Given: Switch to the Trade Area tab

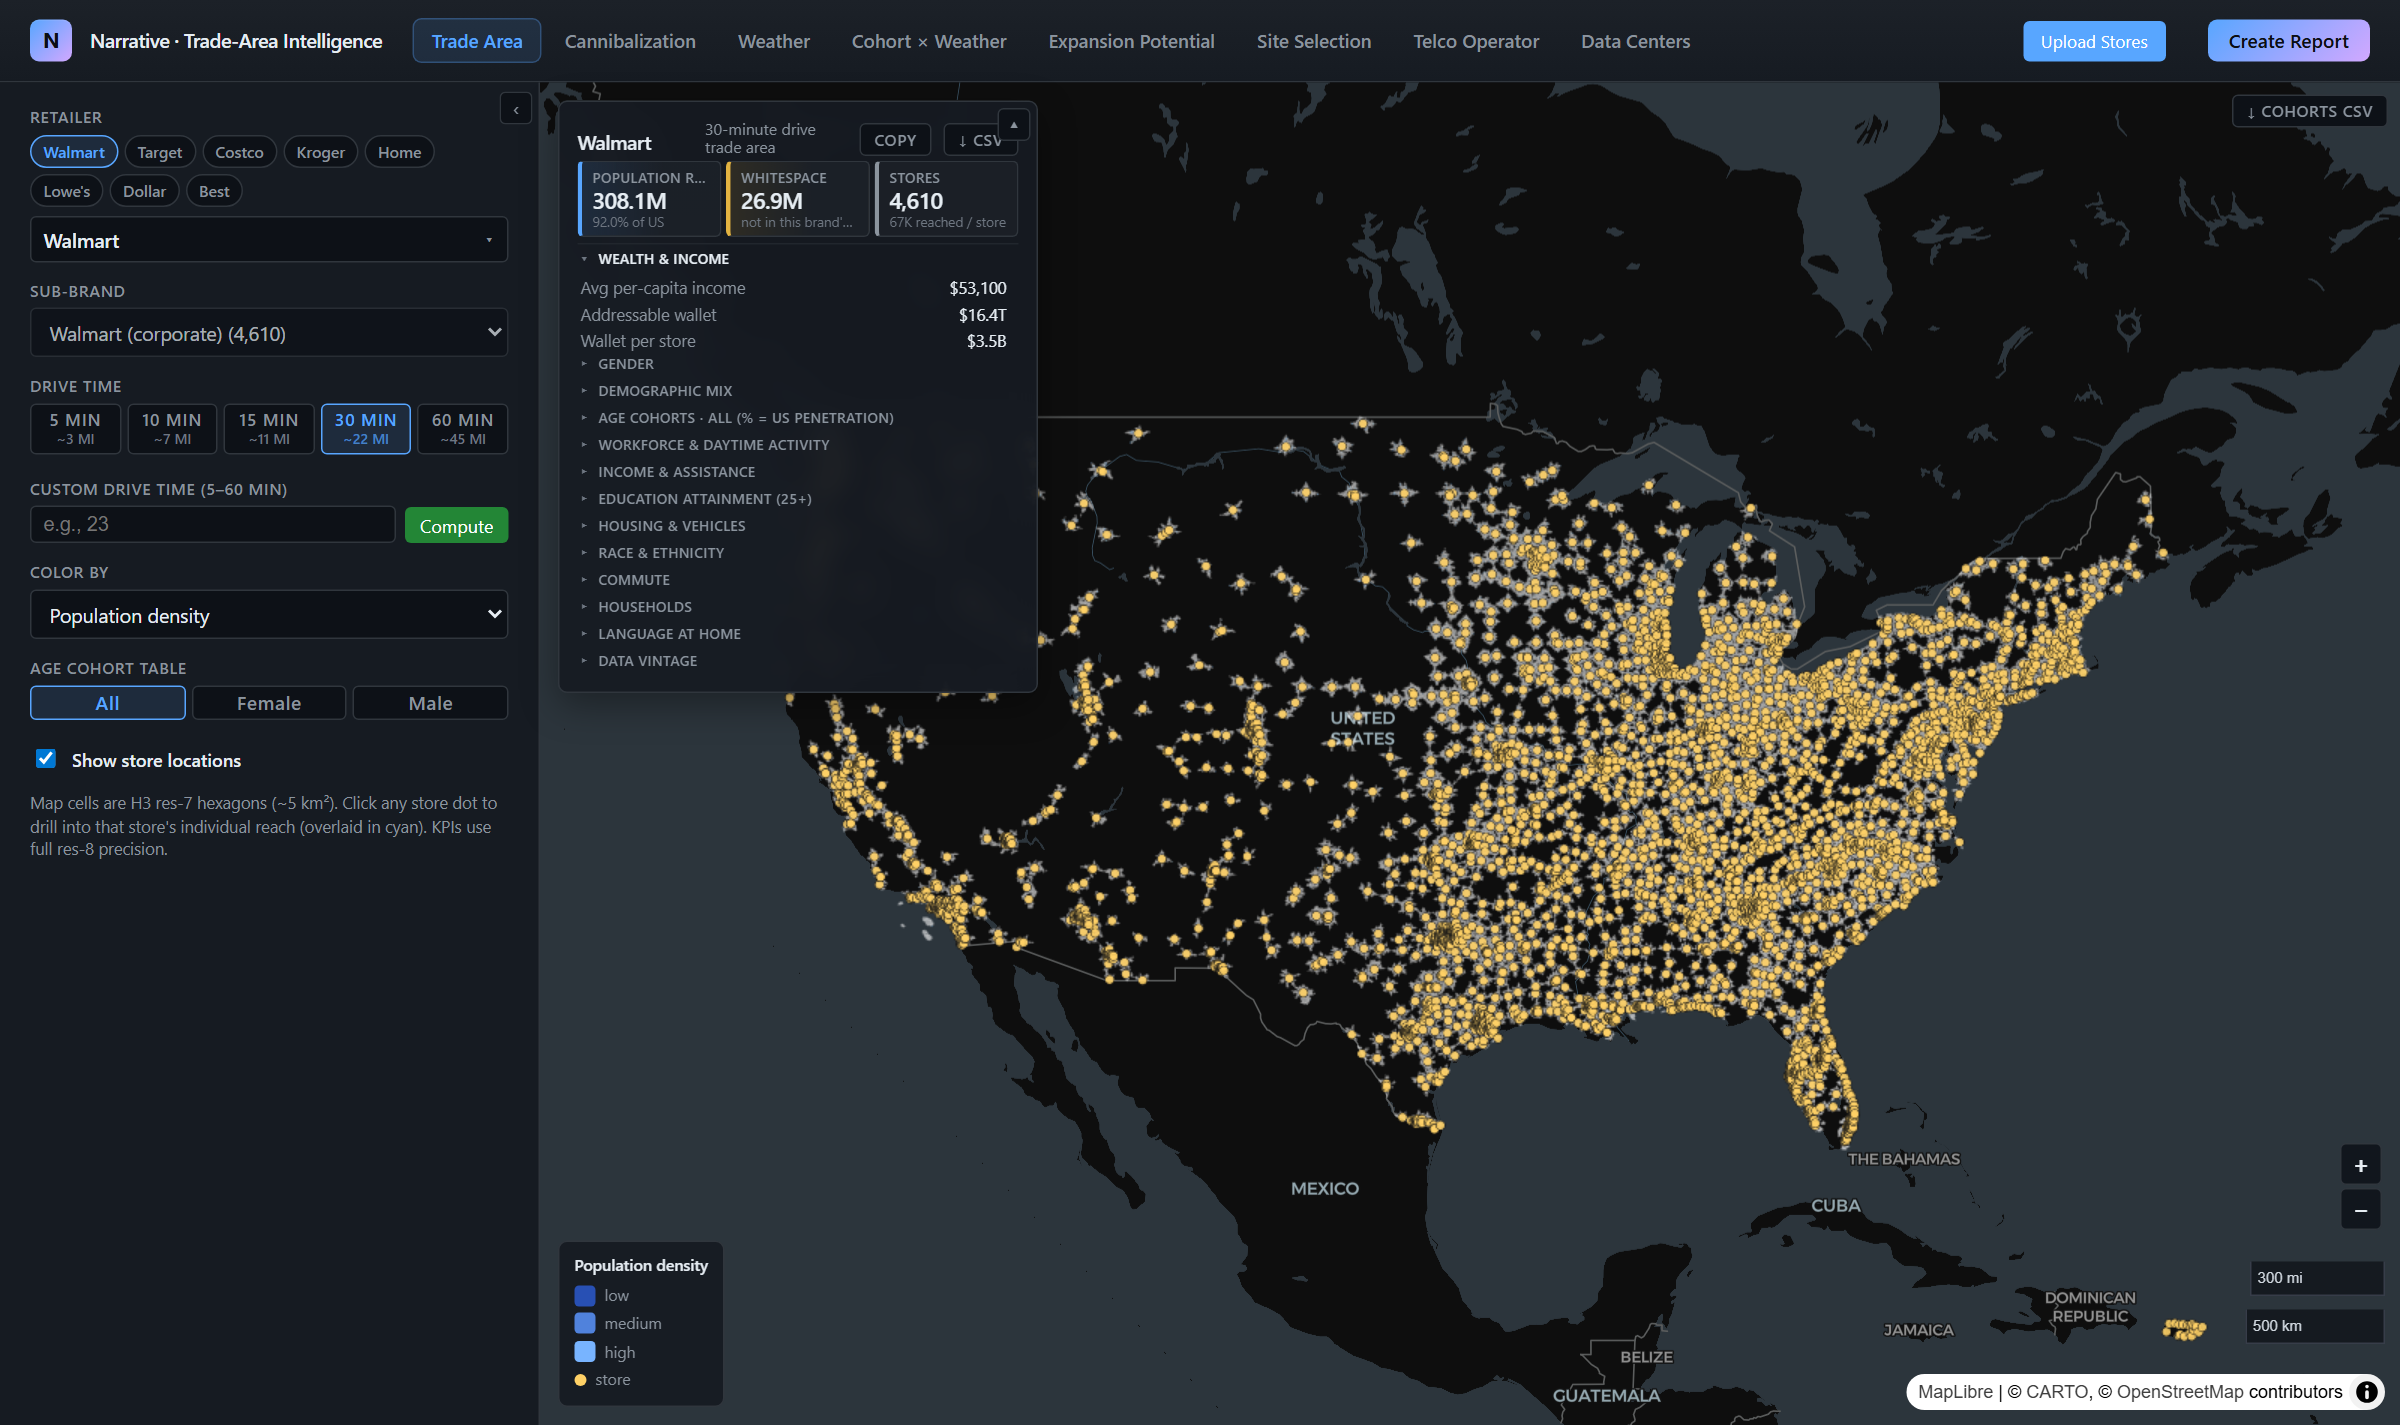Looking at the screenshot, I should click(x=477, y=41).
